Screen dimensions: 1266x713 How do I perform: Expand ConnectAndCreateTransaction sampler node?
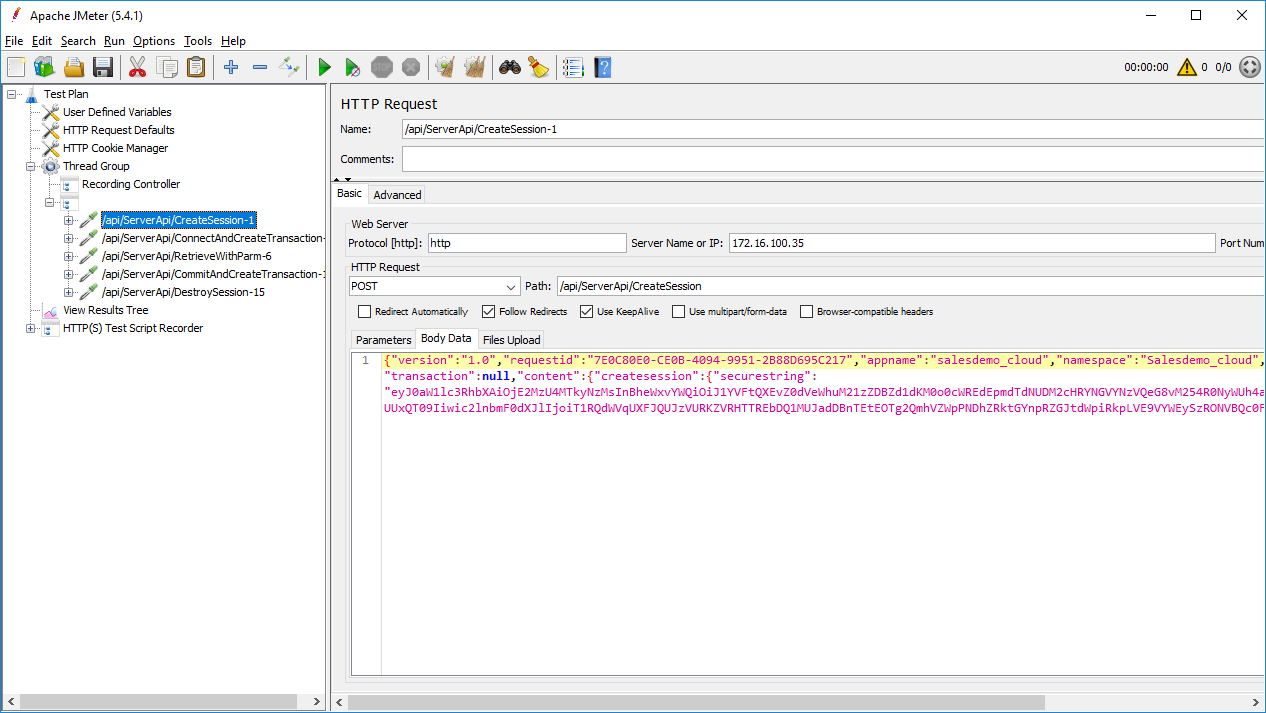[69, 238]
